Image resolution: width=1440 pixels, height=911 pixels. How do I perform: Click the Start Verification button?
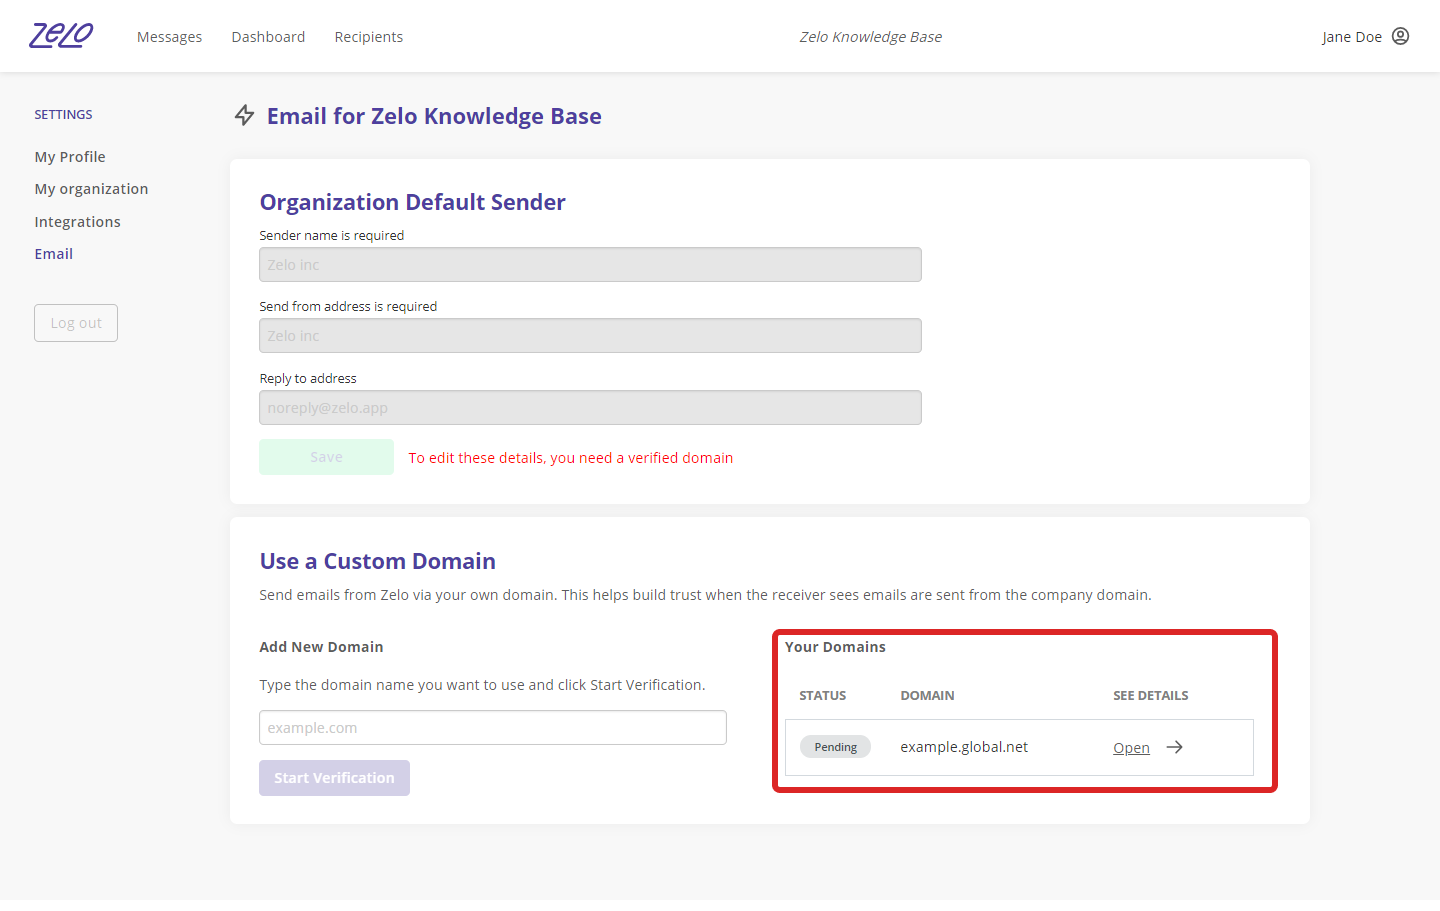(x=334, y=778)
